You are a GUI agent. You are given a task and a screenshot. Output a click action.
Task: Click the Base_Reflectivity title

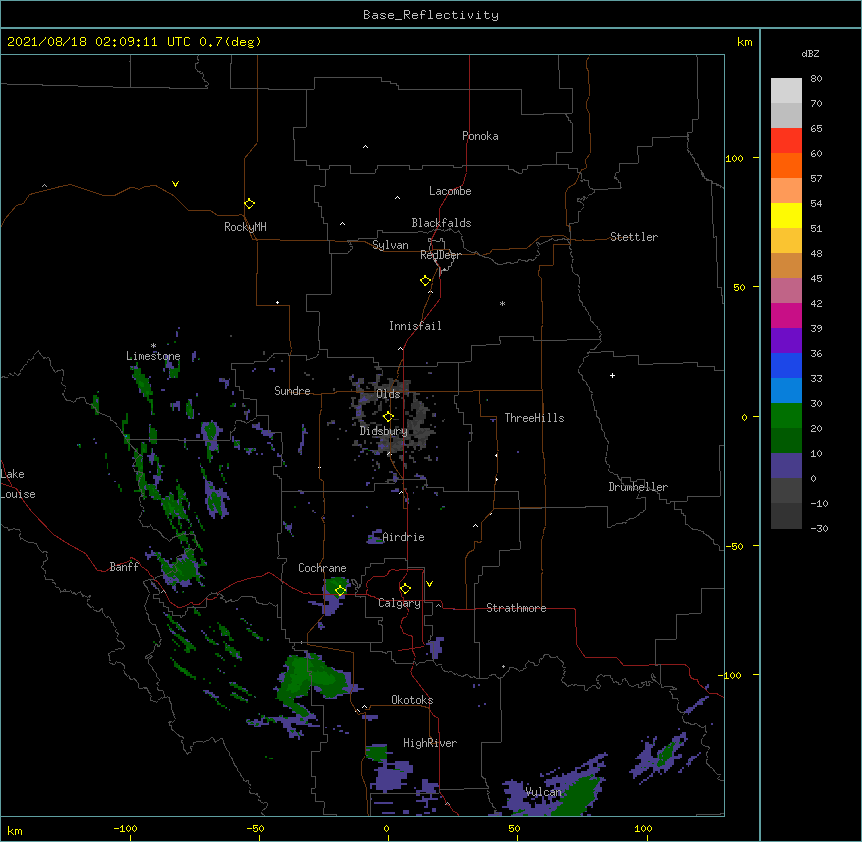click(x=431, y=15)
